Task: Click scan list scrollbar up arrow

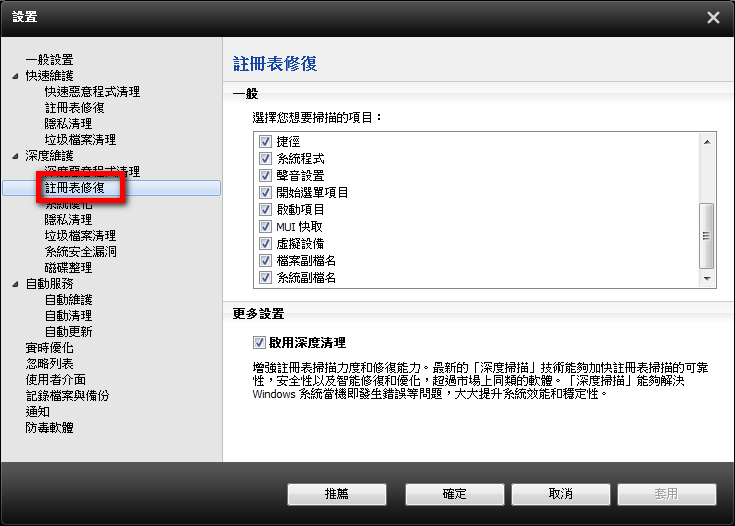Action: 707,142
